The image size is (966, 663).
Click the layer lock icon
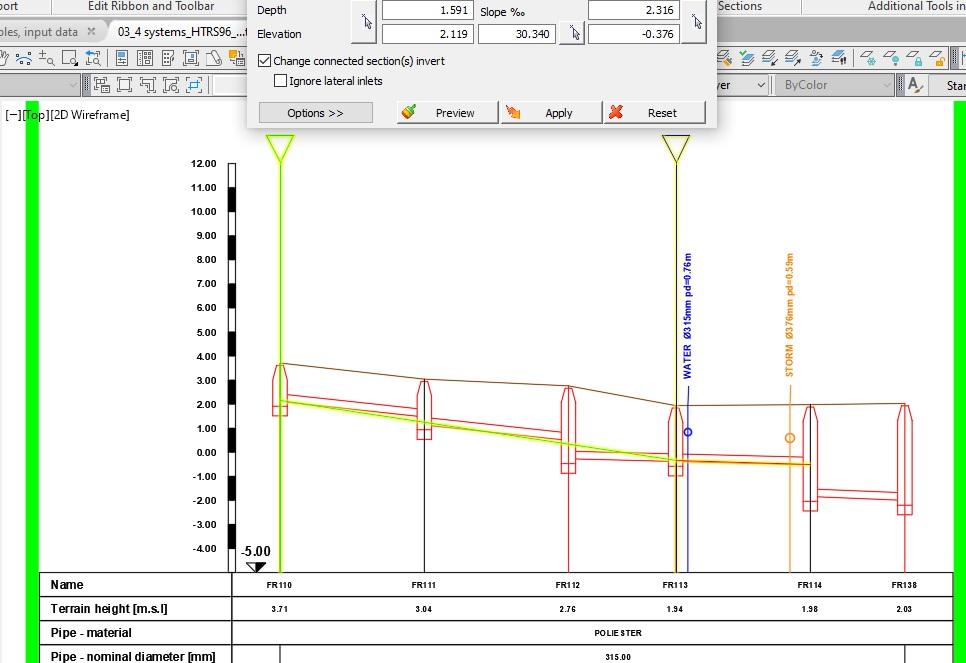click(915, 59)
